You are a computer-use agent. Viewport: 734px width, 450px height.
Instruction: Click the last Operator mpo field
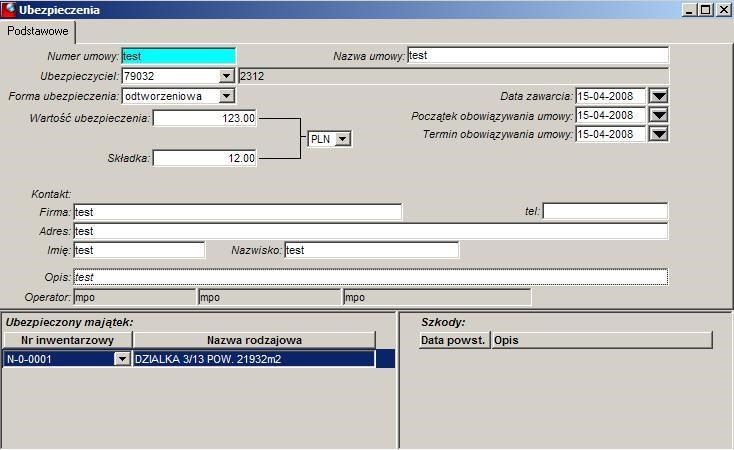pos(437,297)
